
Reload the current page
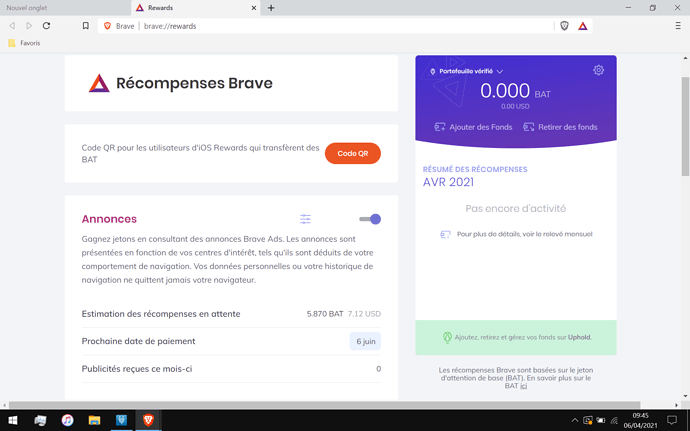tap(46, 26)
